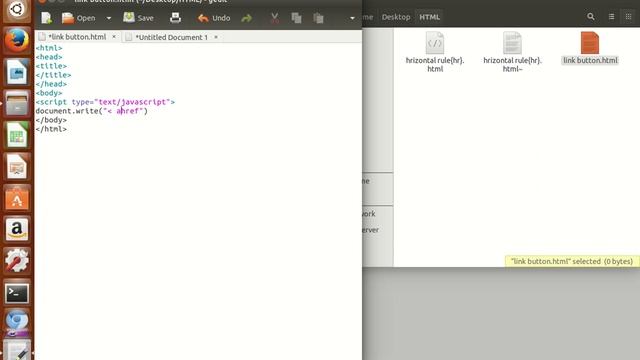The width and height of the screenshot is (640, 360).
Task: Switch to Untitled Document 1 tab
Action: pyautogui.click(x=171, y=37)
